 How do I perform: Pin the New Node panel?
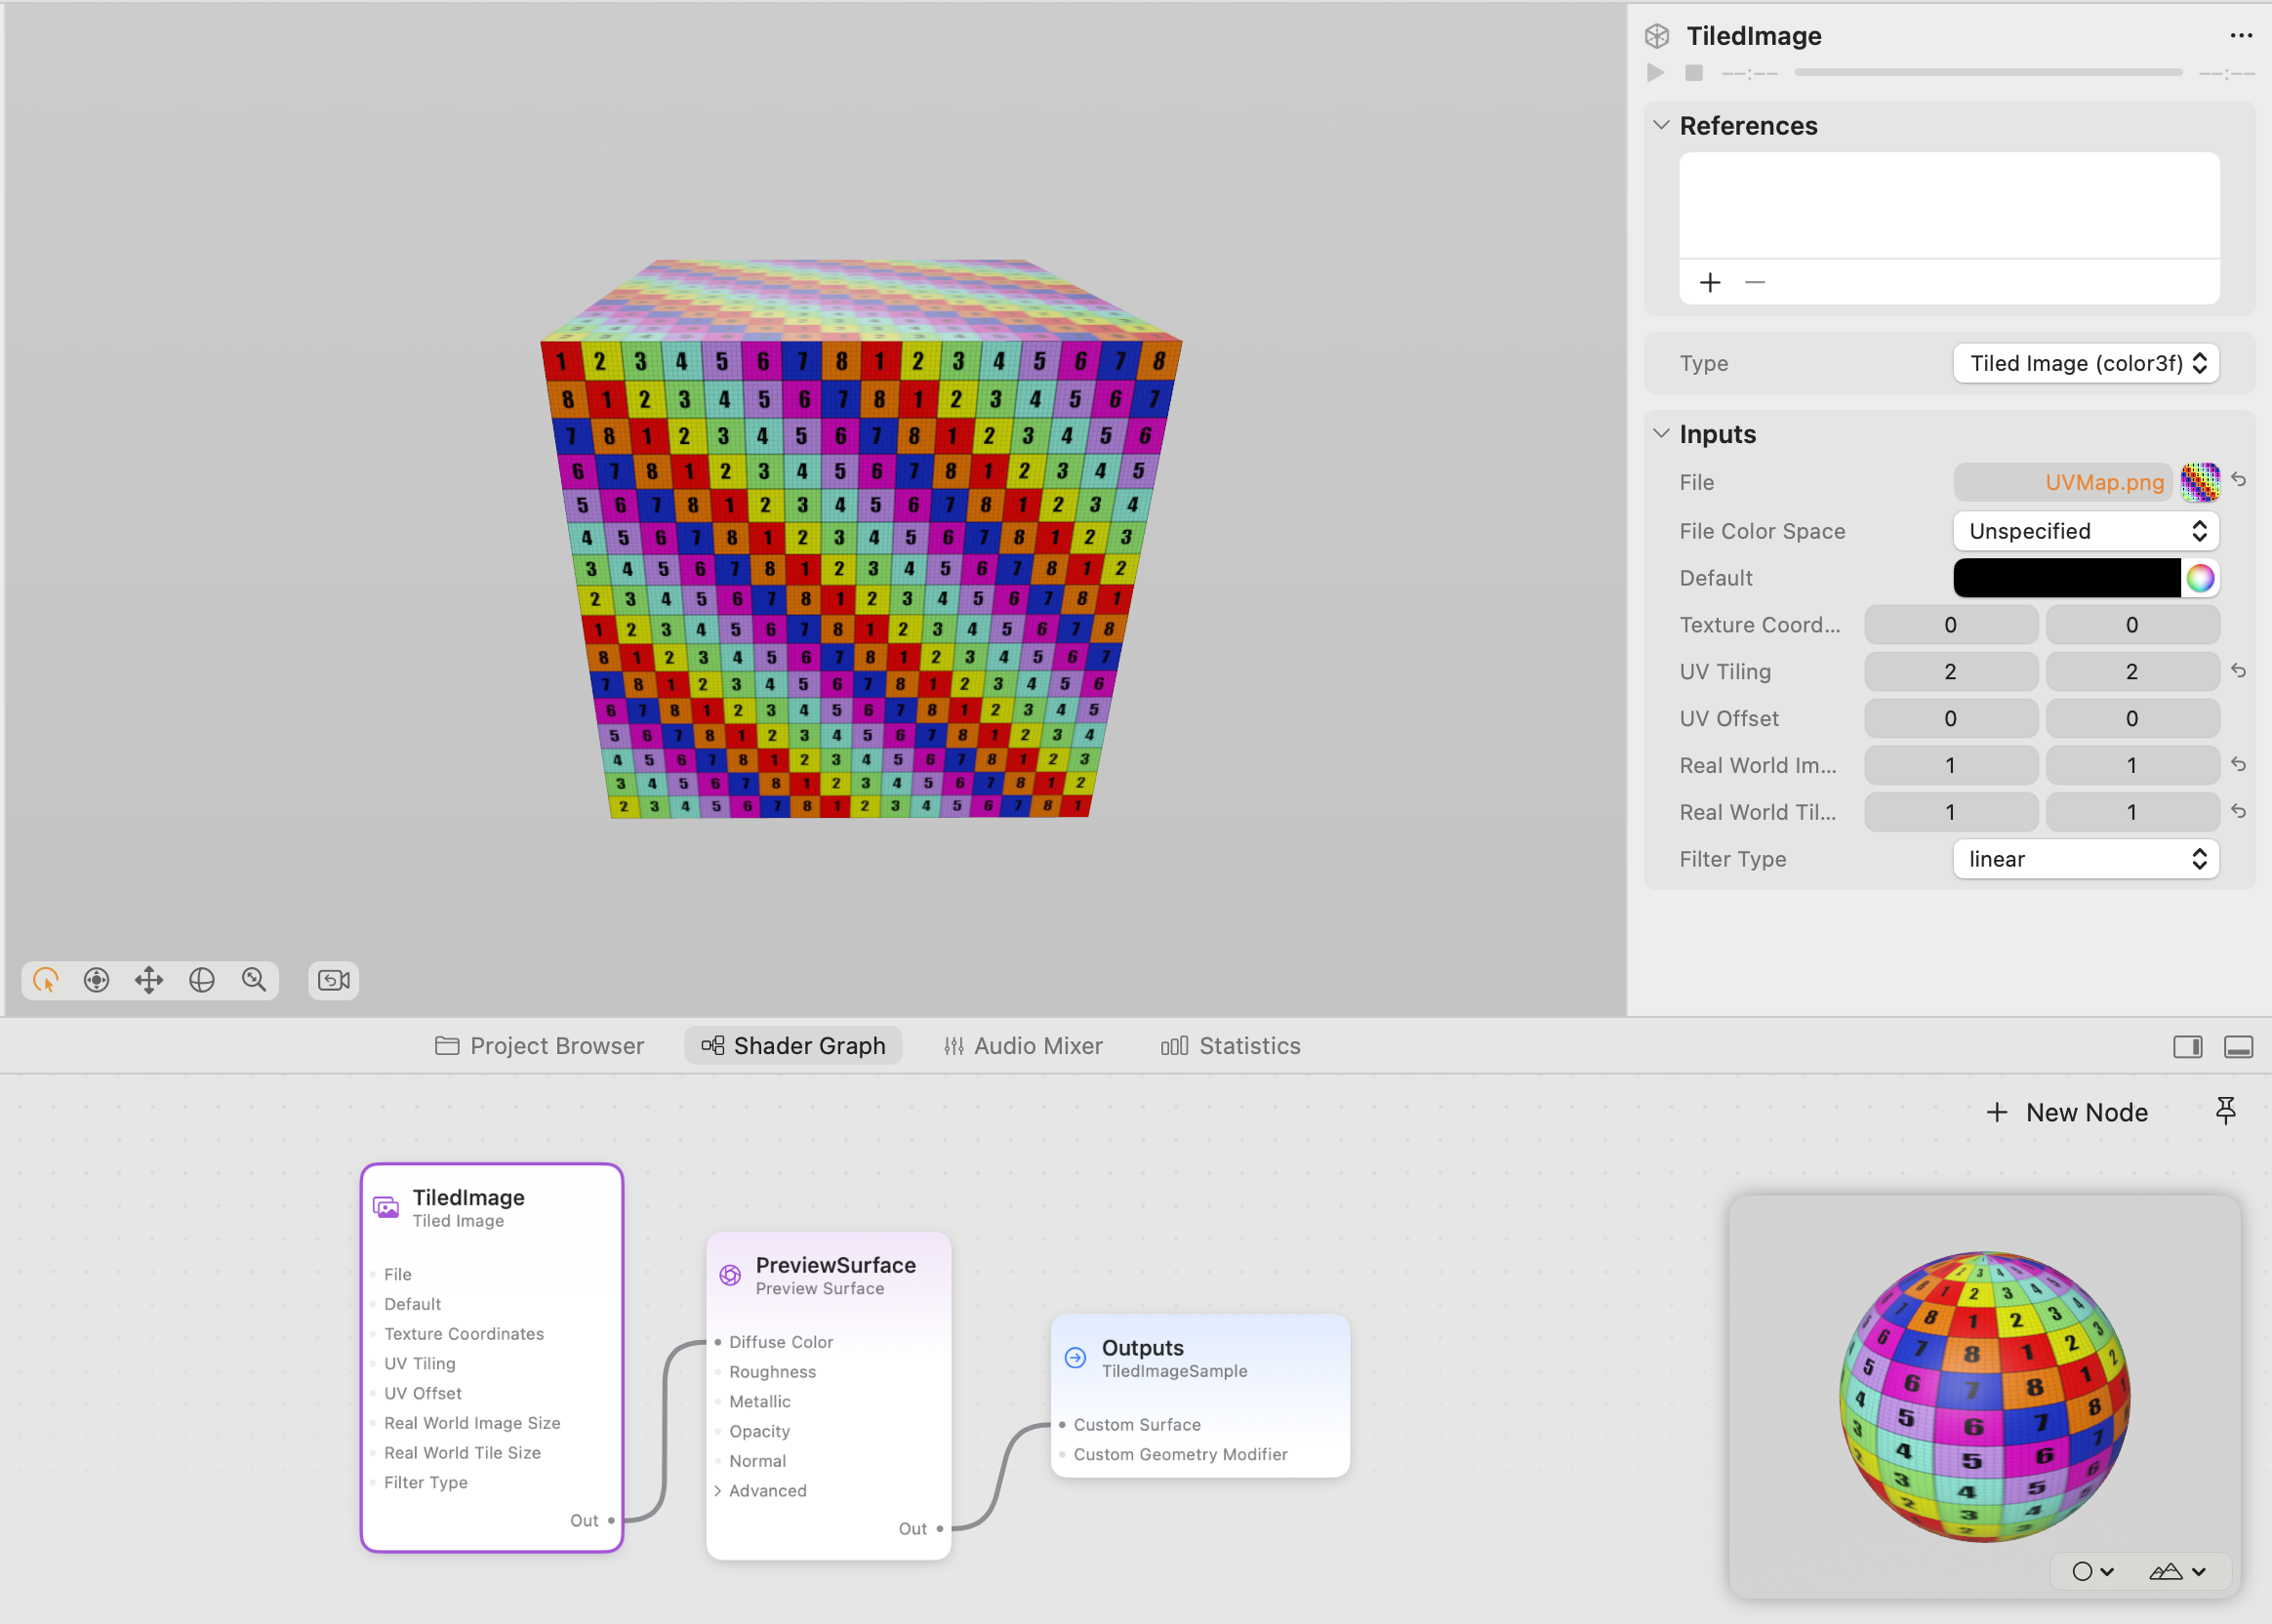pos(2226,1111)
